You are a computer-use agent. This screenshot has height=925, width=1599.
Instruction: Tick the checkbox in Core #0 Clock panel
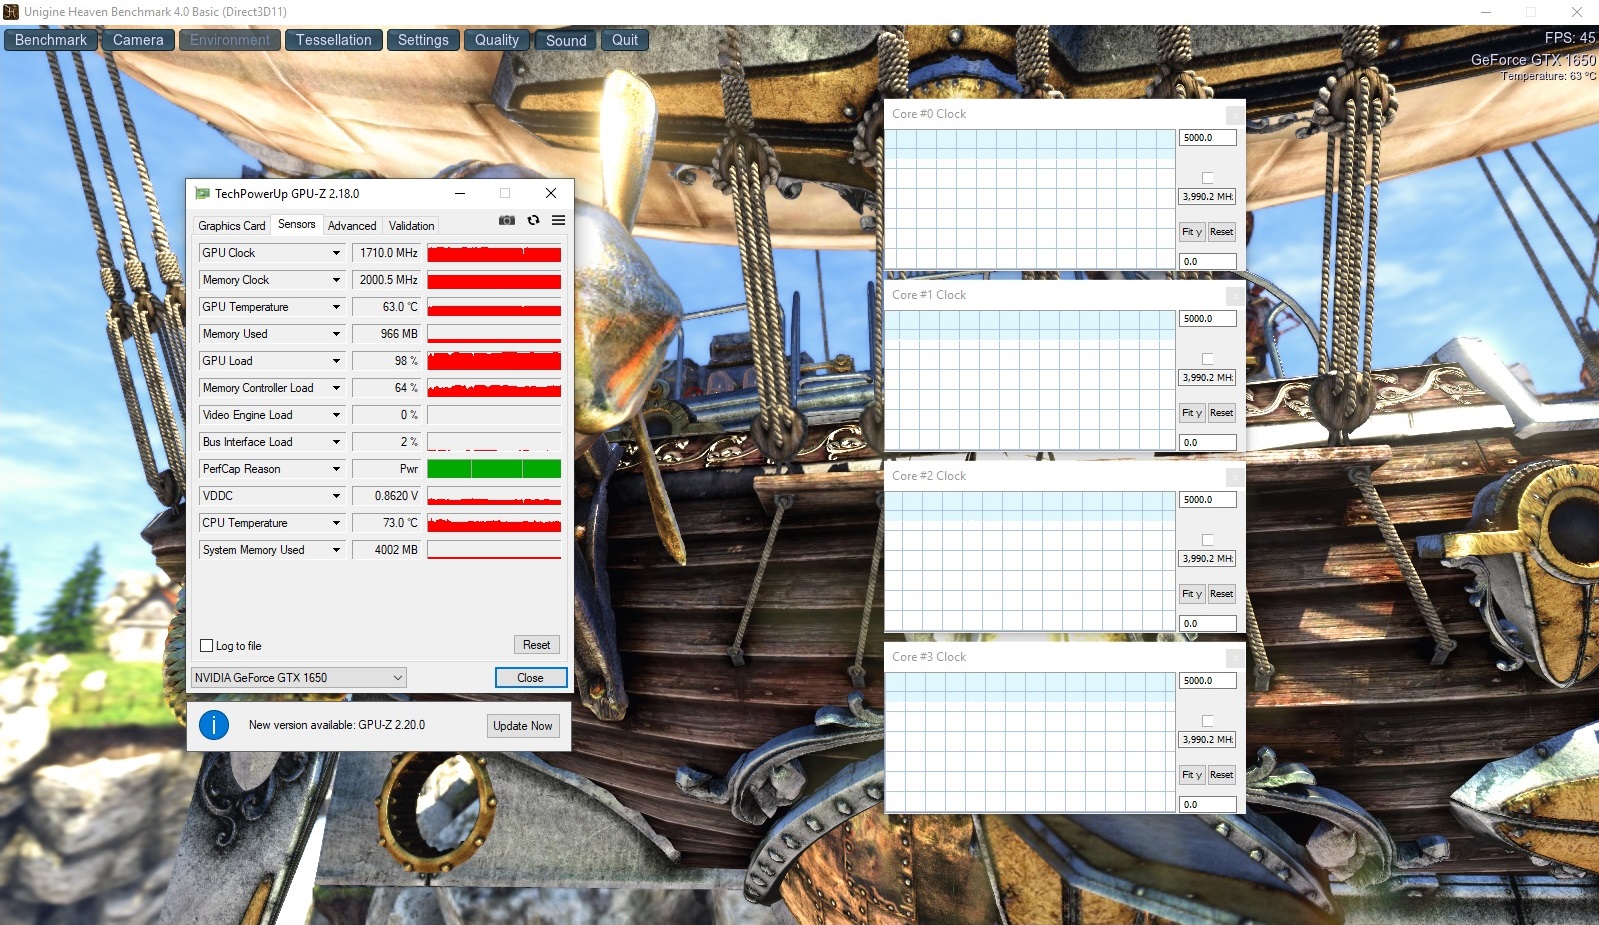(1207, 178)
